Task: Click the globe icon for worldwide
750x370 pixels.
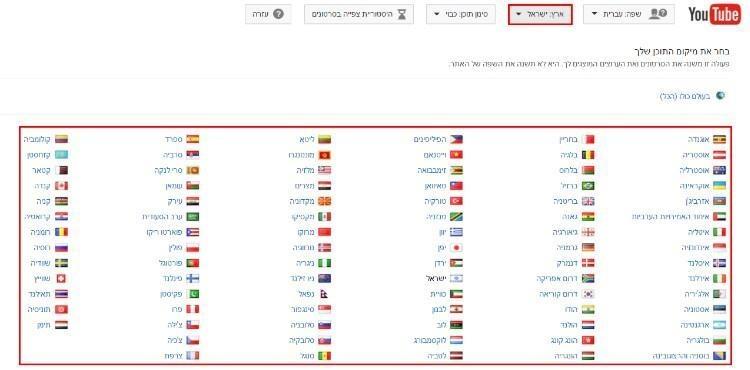Action: [720, 96]
